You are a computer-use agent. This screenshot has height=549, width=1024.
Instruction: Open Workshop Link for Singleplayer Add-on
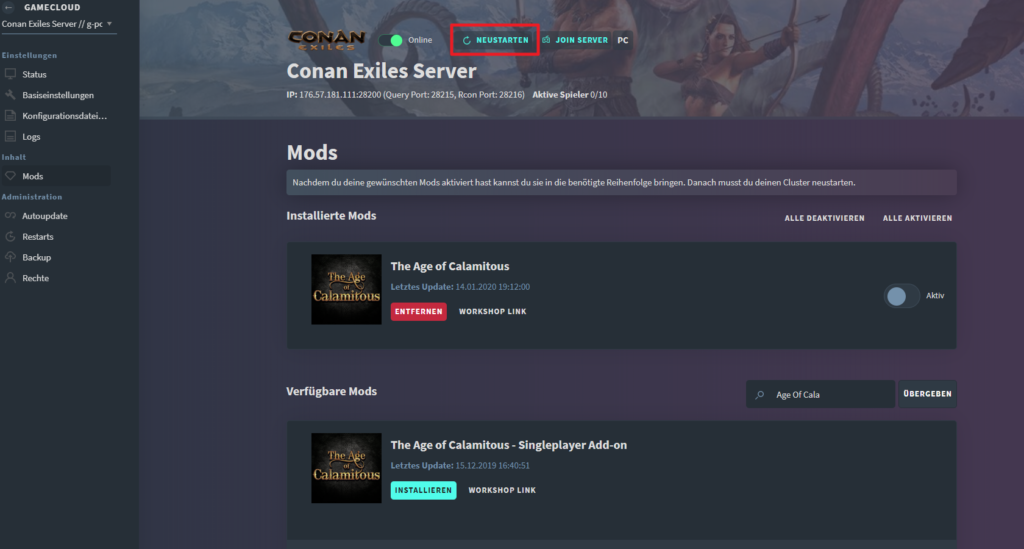[x=502, y=490]
